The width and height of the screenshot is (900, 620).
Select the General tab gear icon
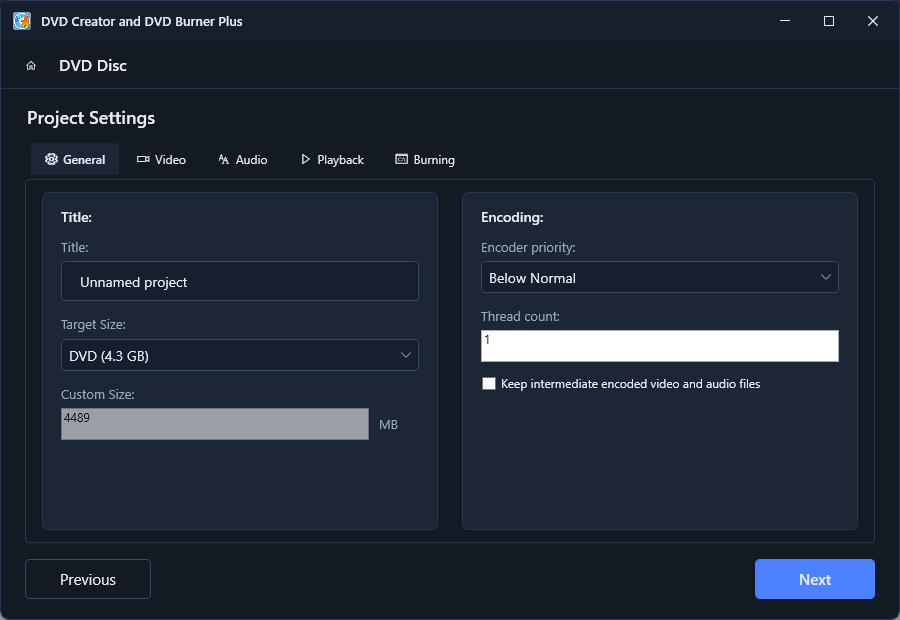[x=52, y=159]
